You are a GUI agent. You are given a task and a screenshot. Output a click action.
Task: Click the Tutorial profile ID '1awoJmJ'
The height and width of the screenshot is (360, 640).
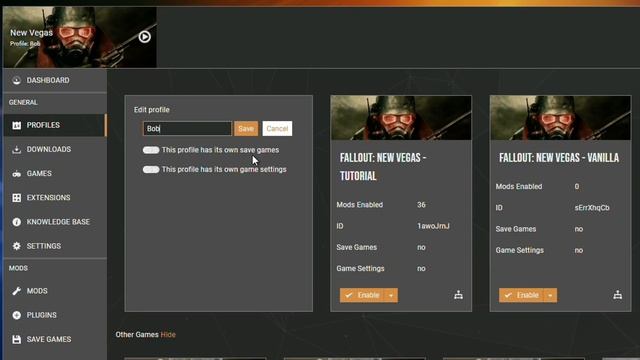[433, 226]
